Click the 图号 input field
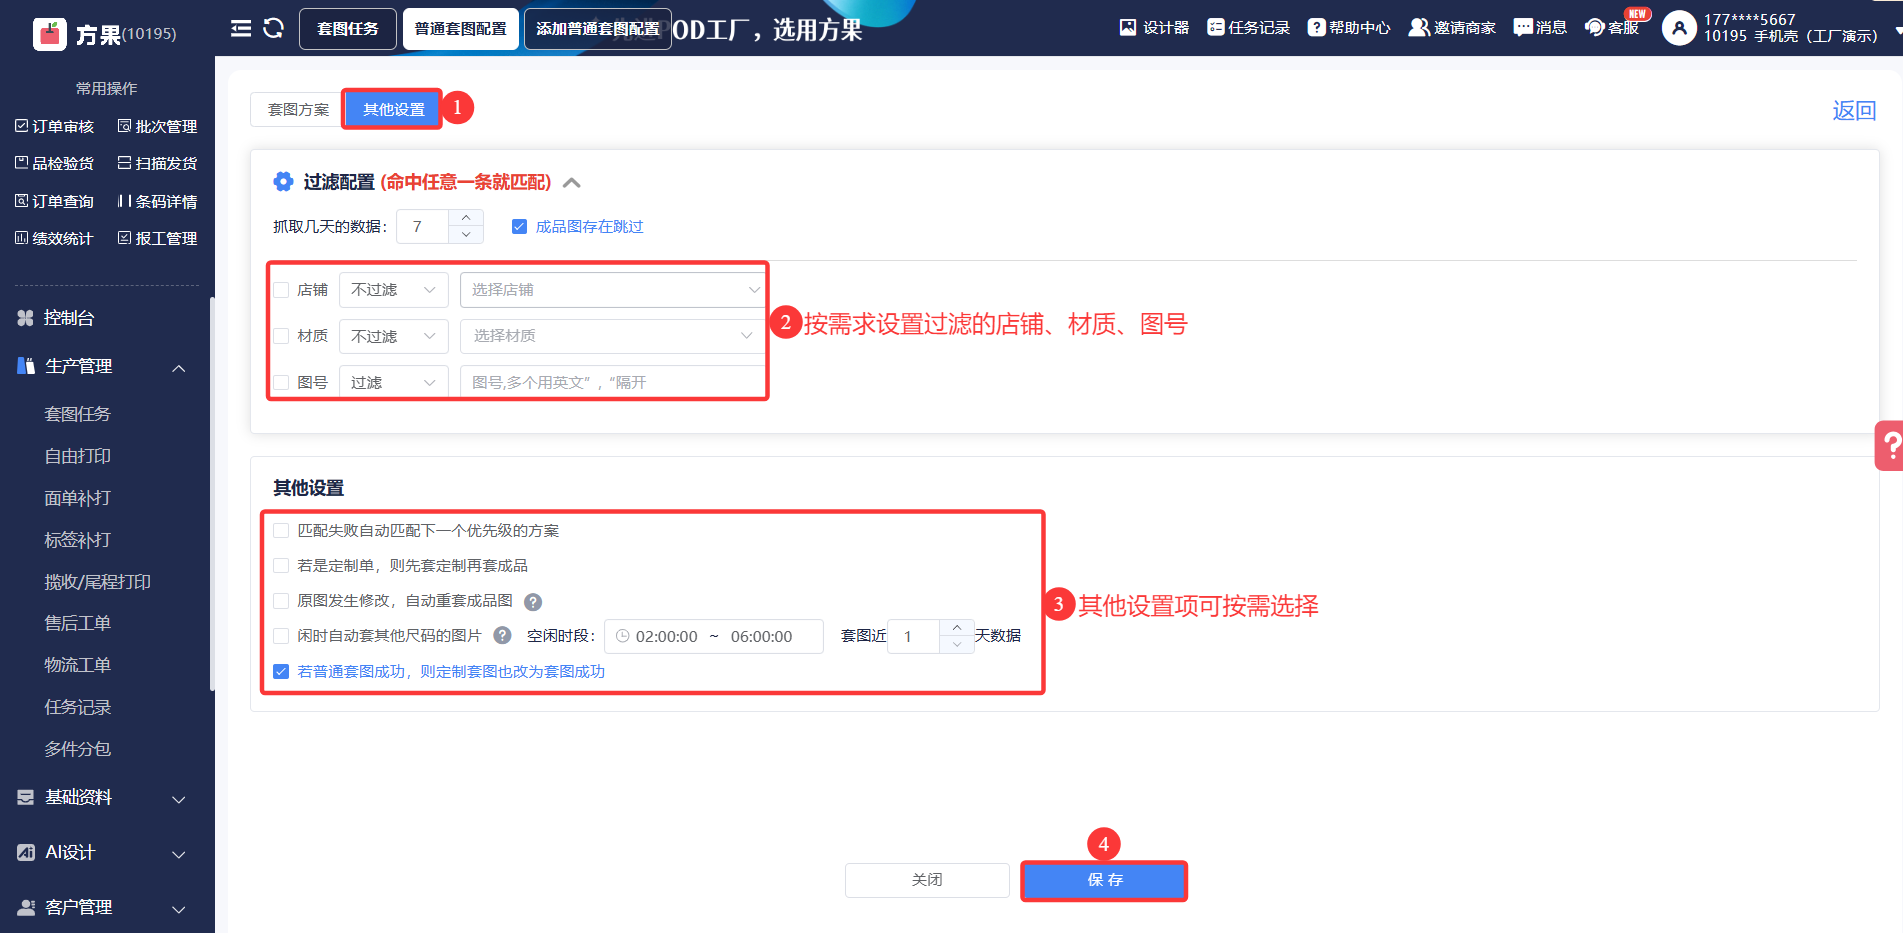Screen dimensions: 1903x933 [614, 382]
